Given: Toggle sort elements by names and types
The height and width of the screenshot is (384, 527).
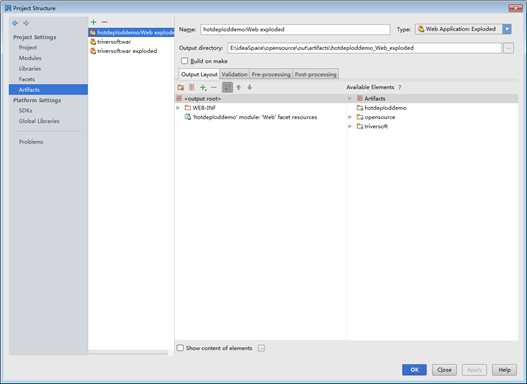Looking at the screenshot, I should coord(228,87).
